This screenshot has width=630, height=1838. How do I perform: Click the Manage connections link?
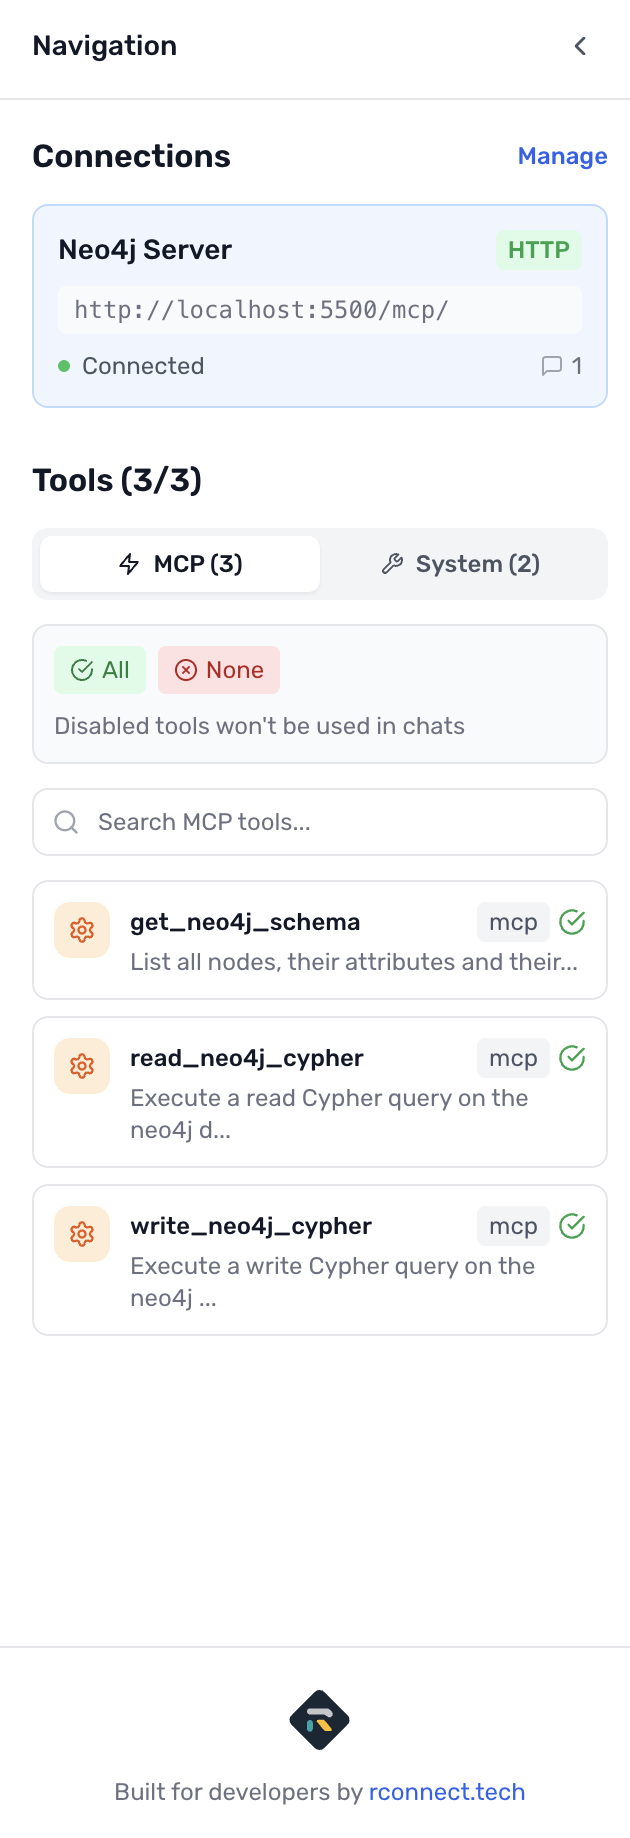[x=562, y=156]
